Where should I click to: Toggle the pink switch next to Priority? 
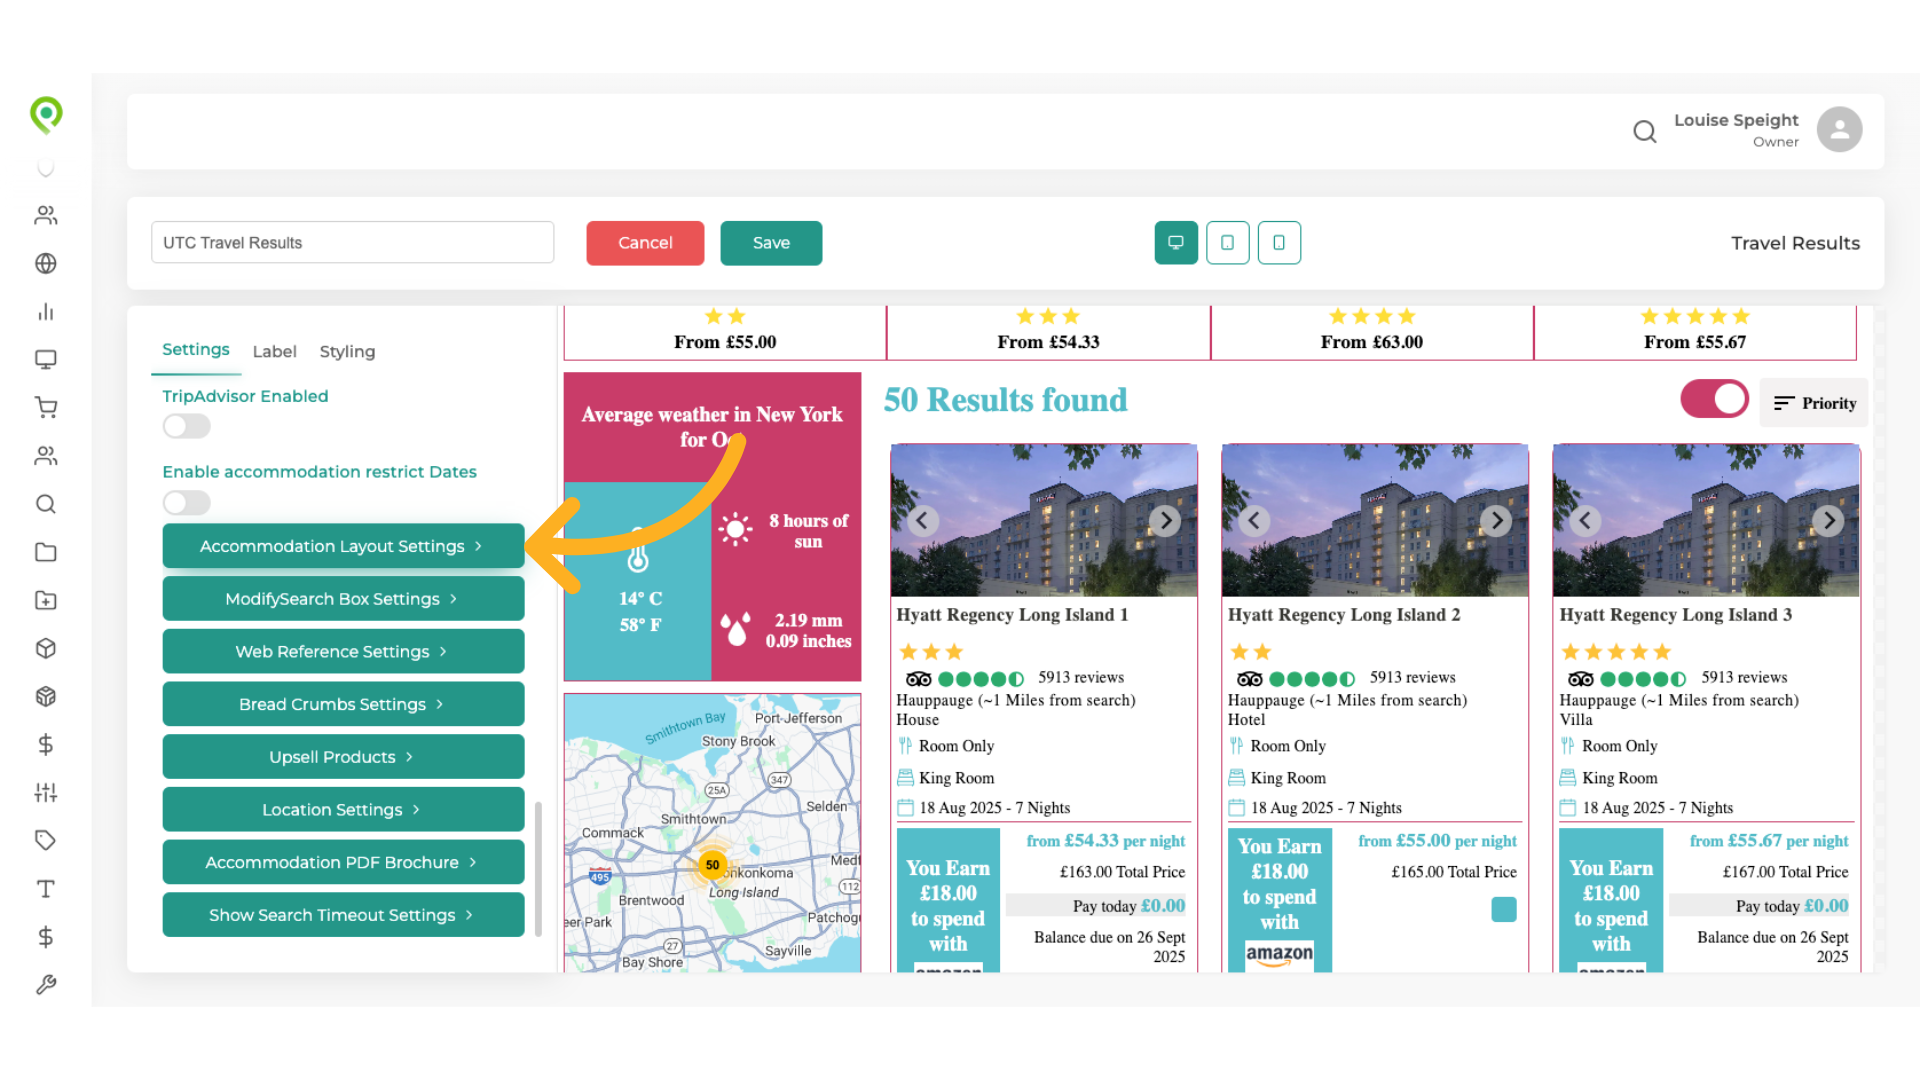(1714, 399)
